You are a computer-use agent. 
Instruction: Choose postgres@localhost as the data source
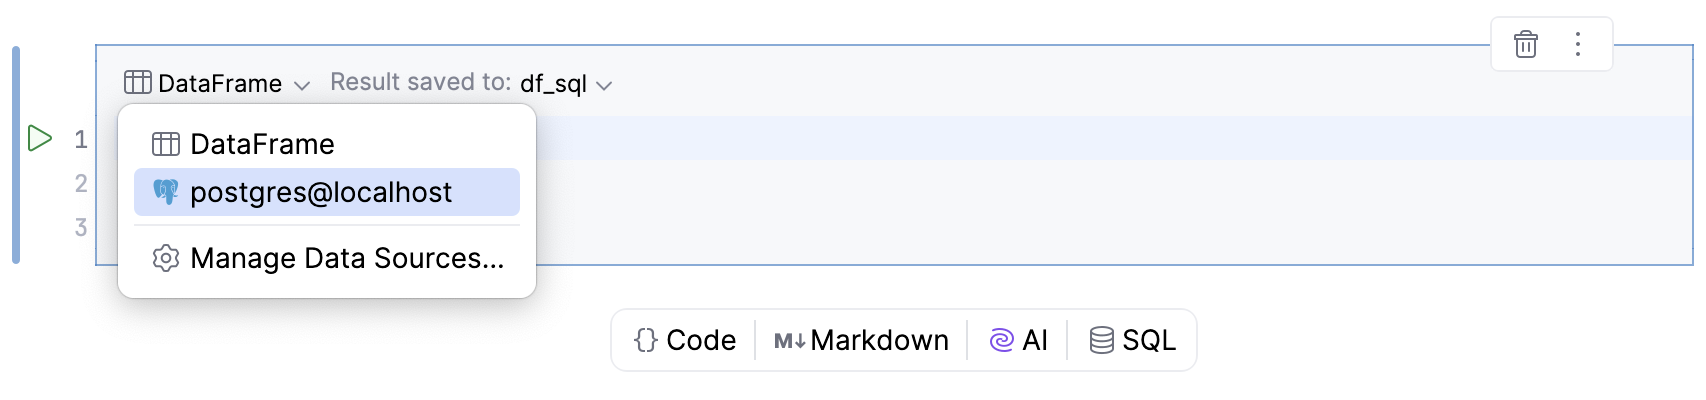[321, 192]
